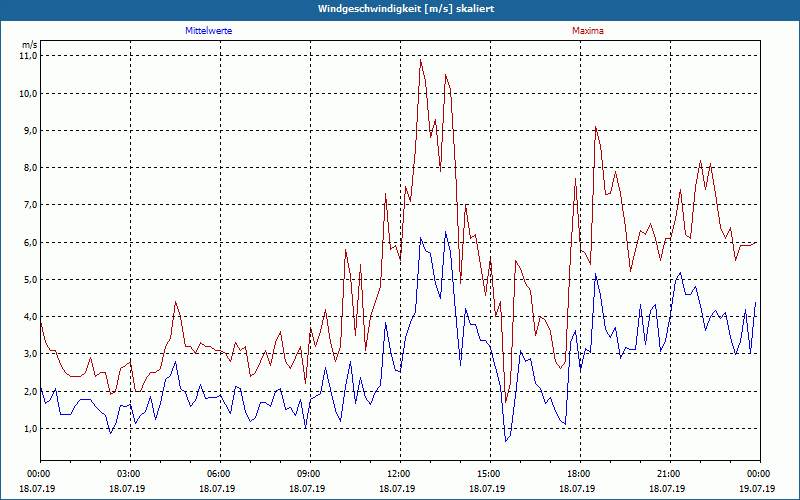Click the lowest dip of blue Mittelwerte line
The image size is (800, 500).
[x=506, y=441]
